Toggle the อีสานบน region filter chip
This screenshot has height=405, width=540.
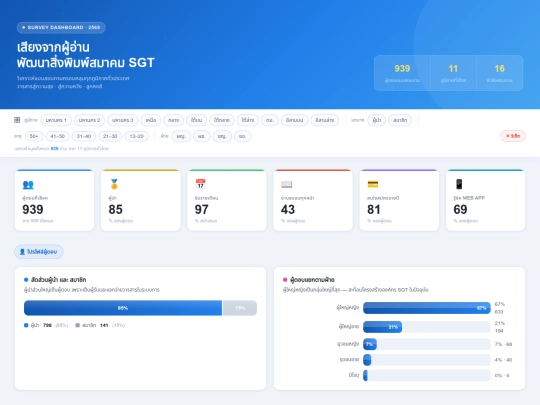coord(294,120)
